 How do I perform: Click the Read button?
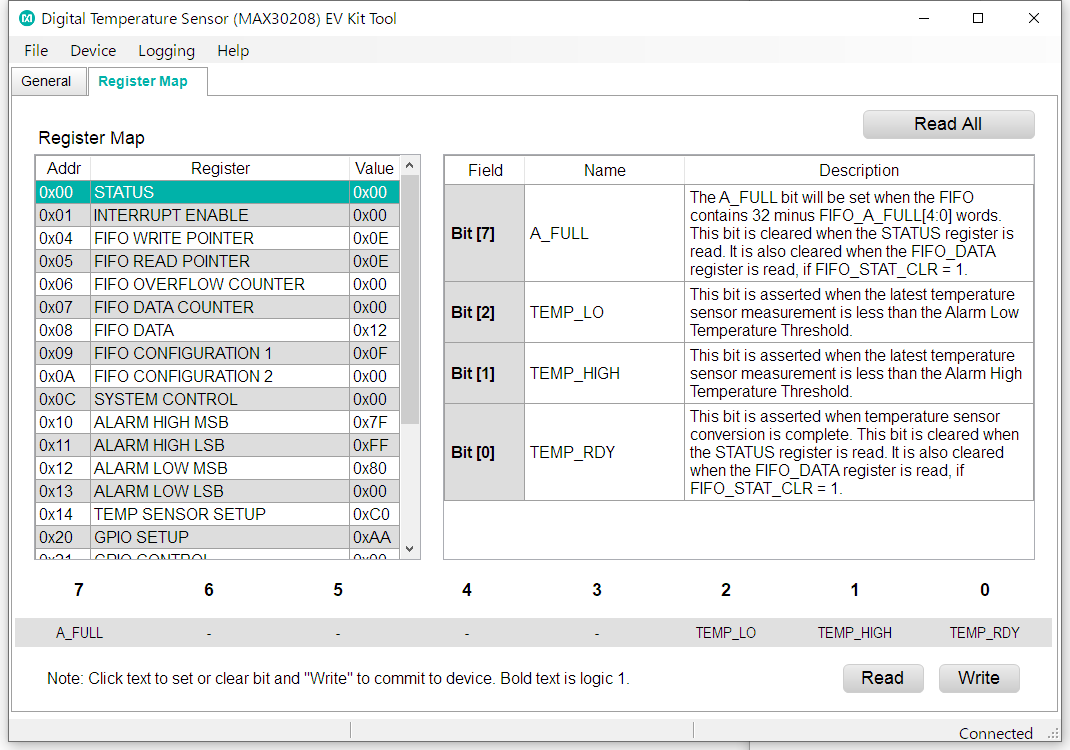[x=883, y=678]
